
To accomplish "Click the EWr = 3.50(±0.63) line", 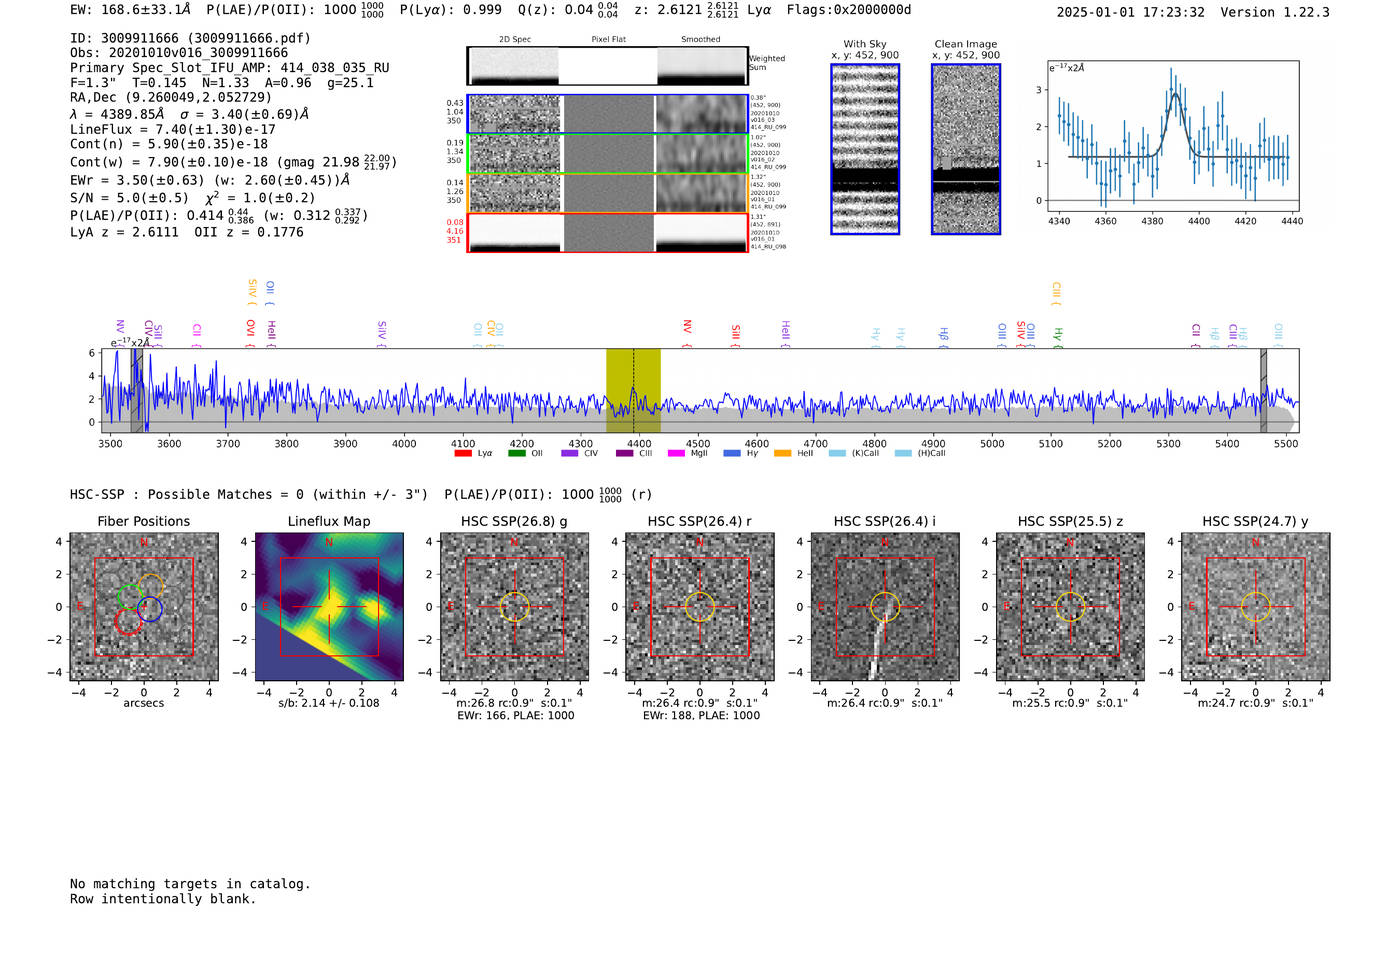I will (x=210, y=180).
